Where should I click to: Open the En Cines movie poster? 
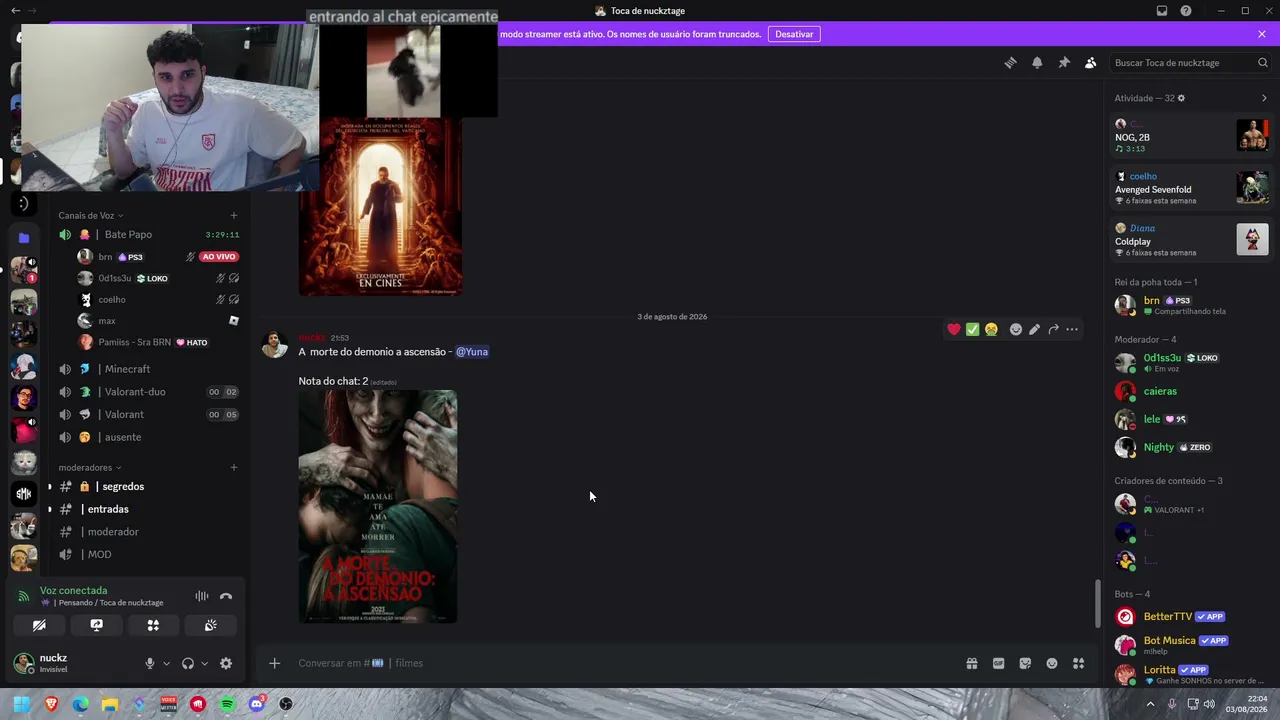pyautogui.click(x=380, y=207)
